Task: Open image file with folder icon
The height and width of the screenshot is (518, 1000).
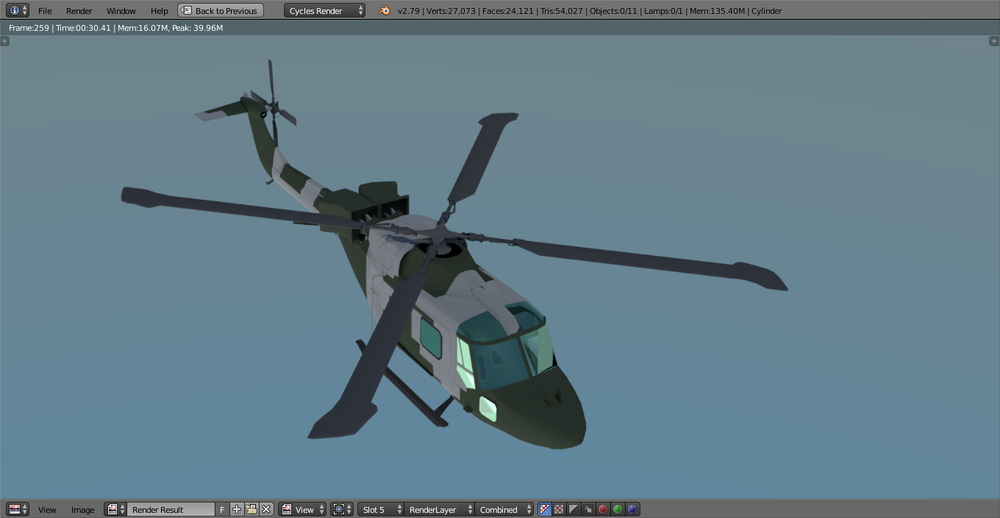Action: [x=251, y=509]
